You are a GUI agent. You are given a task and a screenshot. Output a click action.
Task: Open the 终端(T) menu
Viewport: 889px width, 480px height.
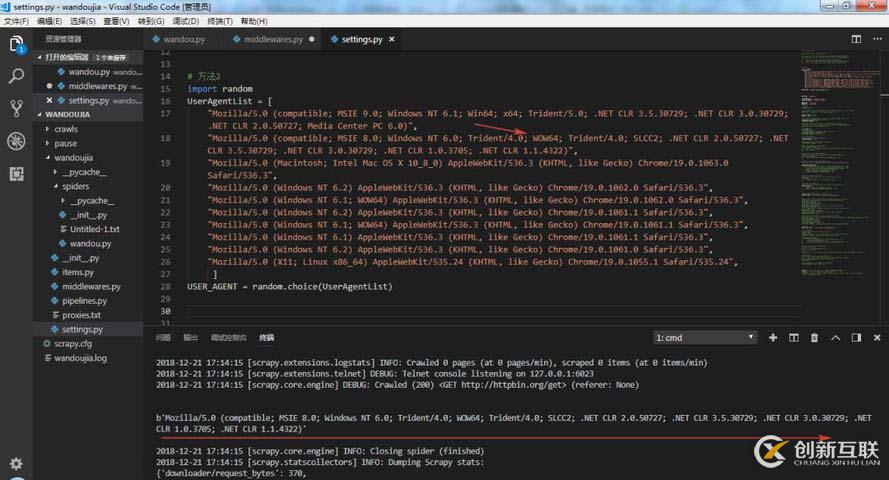220,21
